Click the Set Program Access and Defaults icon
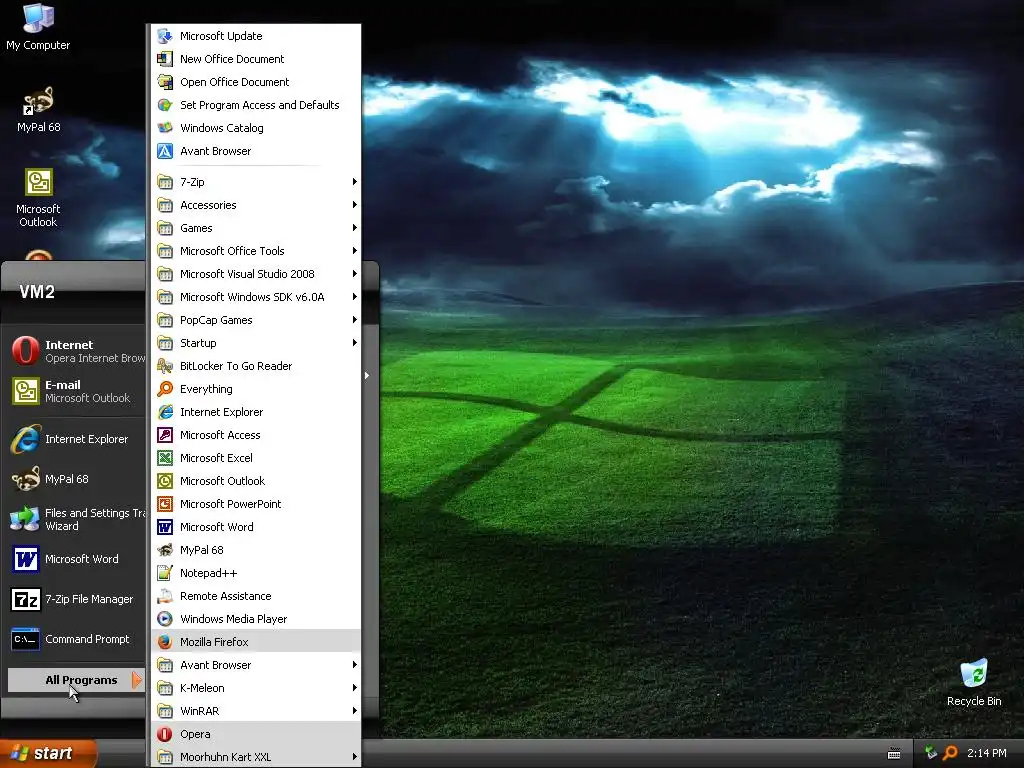The height and width of the screenshot is (768, 1024). point(165,104)
